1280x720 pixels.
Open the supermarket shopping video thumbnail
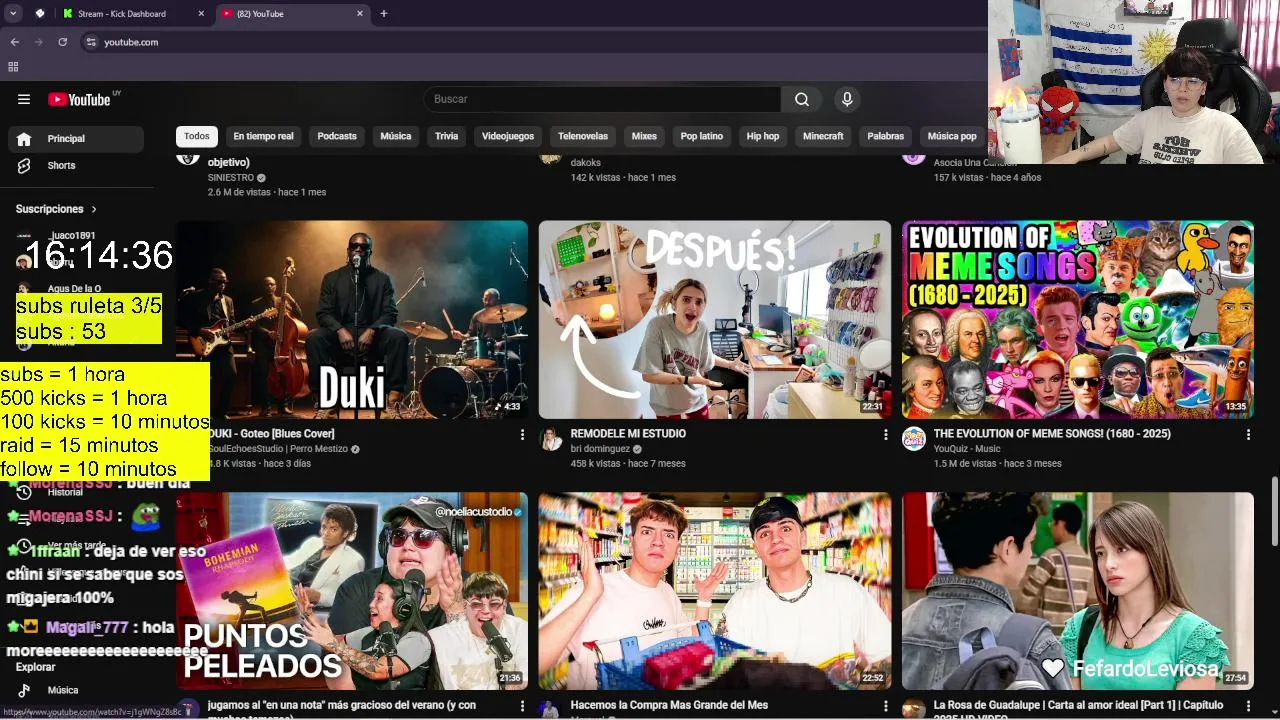pyautogui.click(x=715, y=590)
